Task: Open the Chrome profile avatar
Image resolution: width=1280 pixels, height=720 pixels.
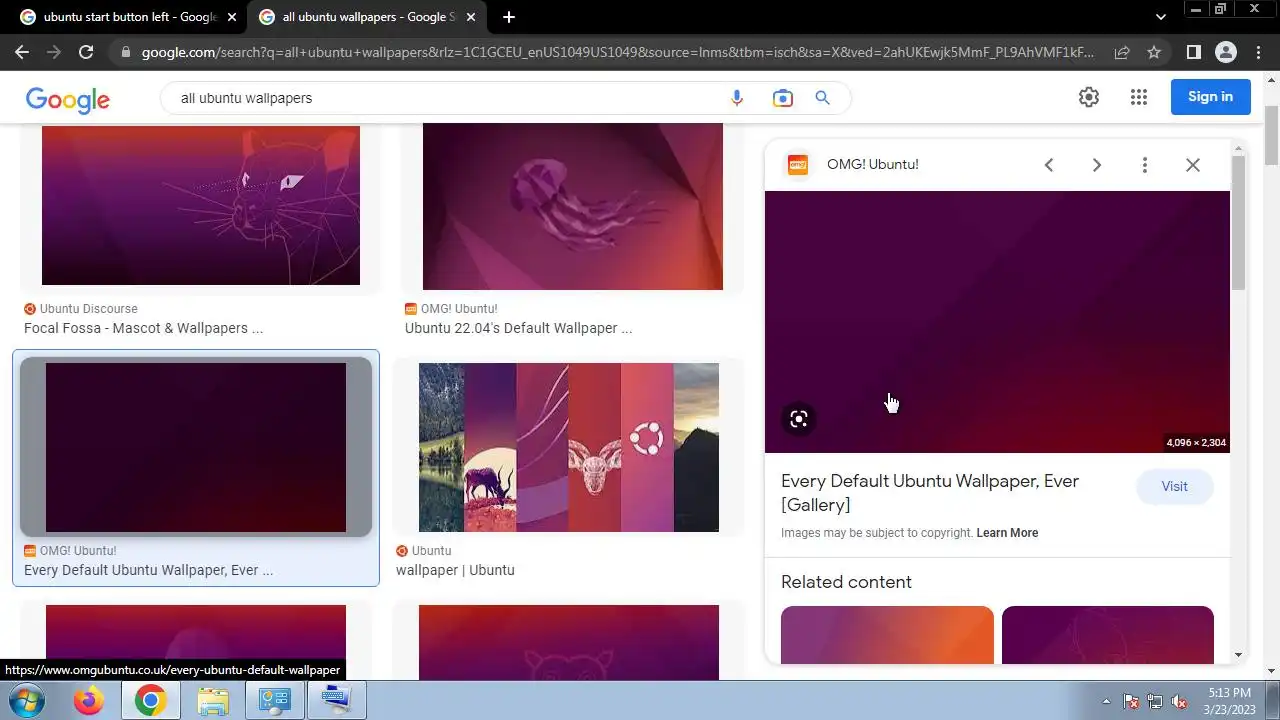Action: [x=1226, y=52]
